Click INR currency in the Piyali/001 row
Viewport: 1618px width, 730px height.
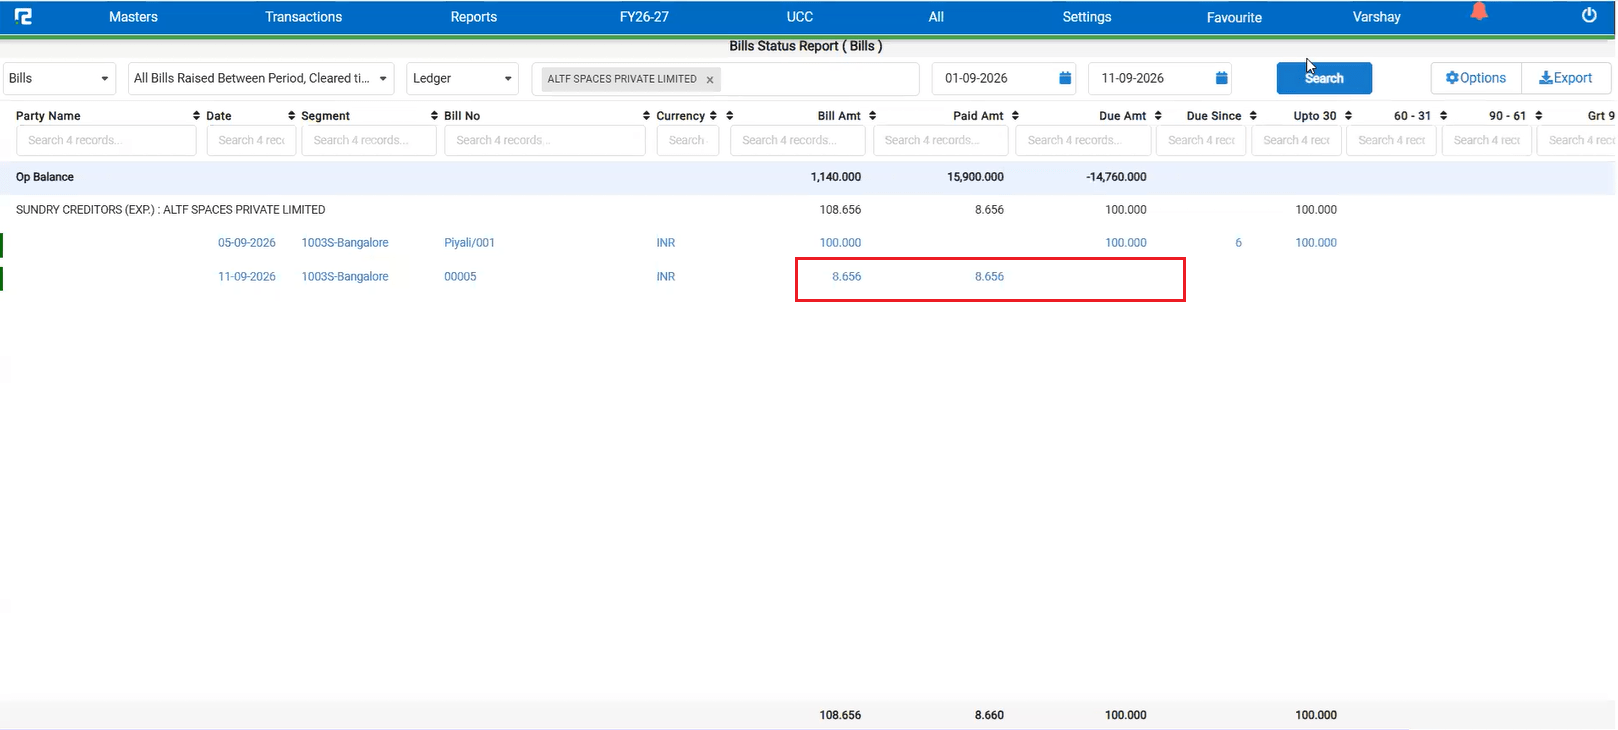[x=666, y=243]
